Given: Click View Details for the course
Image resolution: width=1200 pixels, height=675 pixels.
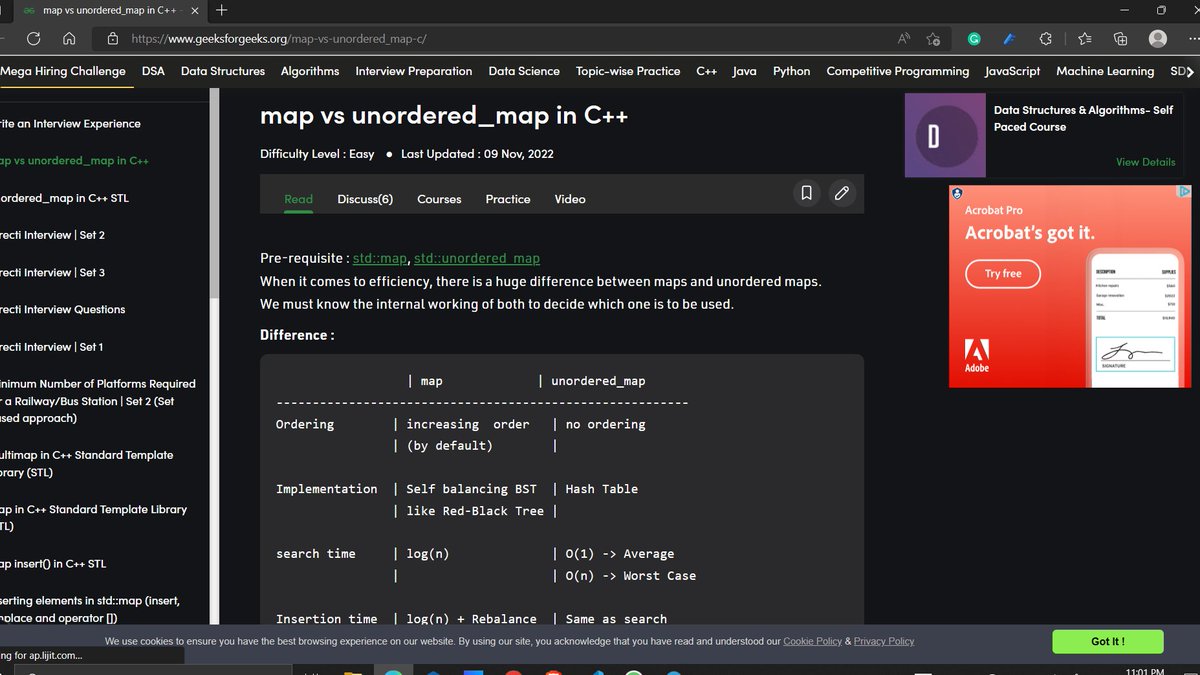Looking at the screenshot, I should 1146,162.
